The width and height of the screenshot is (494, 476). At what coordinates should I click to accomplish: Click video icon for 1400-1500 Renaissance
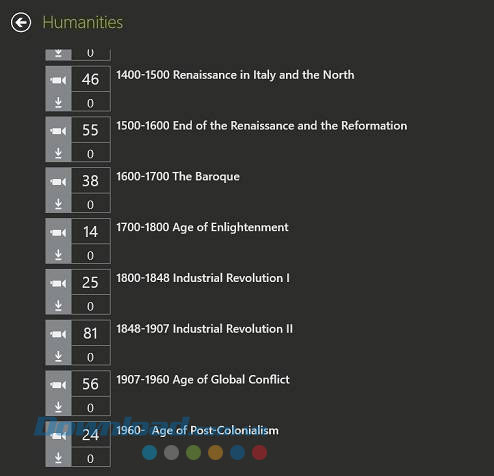pyautogui.click(x=58, y=80)
